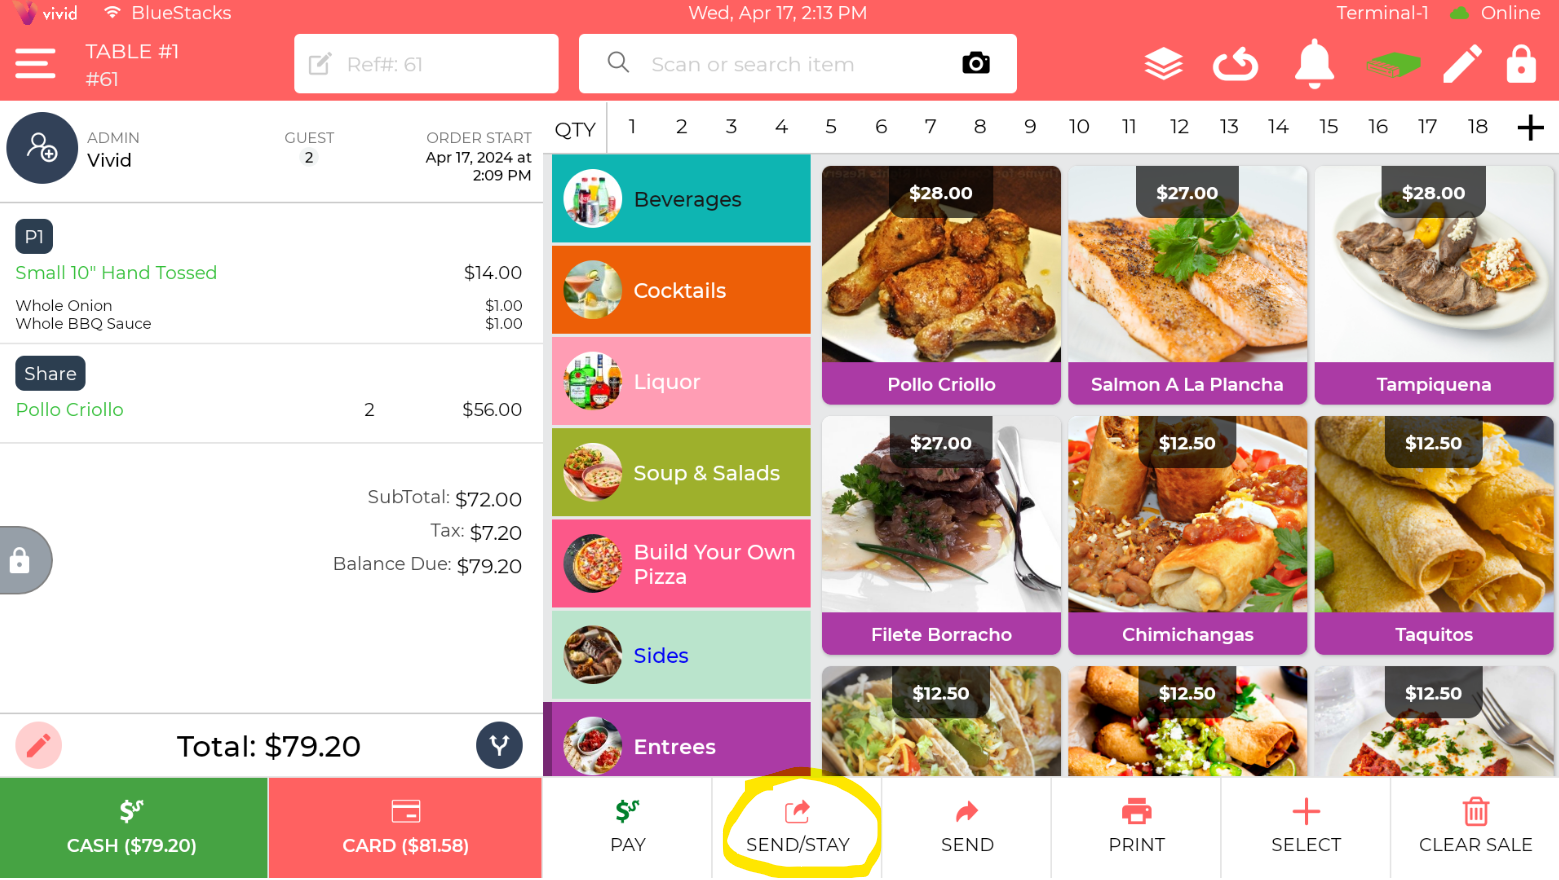The height and width of the screenshot is (880, 1559).
Task: Open the Cocktails category
Action: [681, 290]
